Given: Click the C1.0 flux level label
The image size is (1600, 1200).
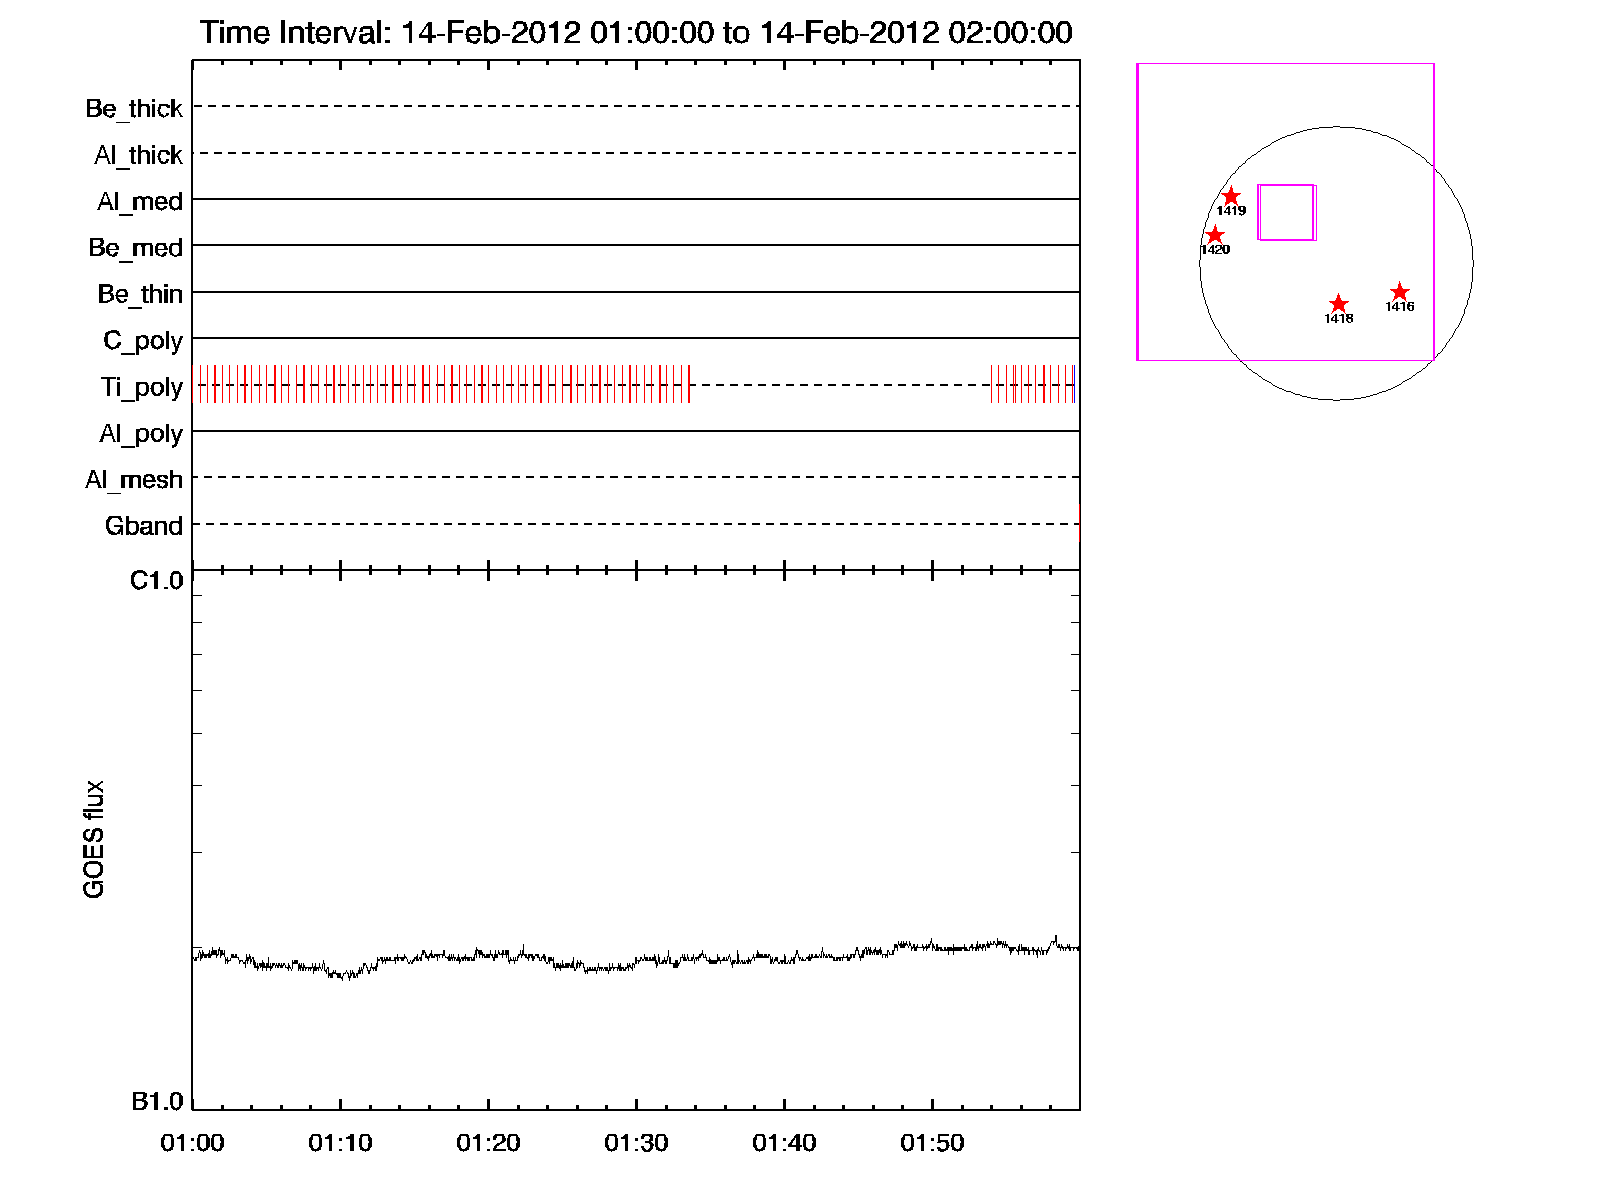Looking at the screenshot, I should click(157, 581).
